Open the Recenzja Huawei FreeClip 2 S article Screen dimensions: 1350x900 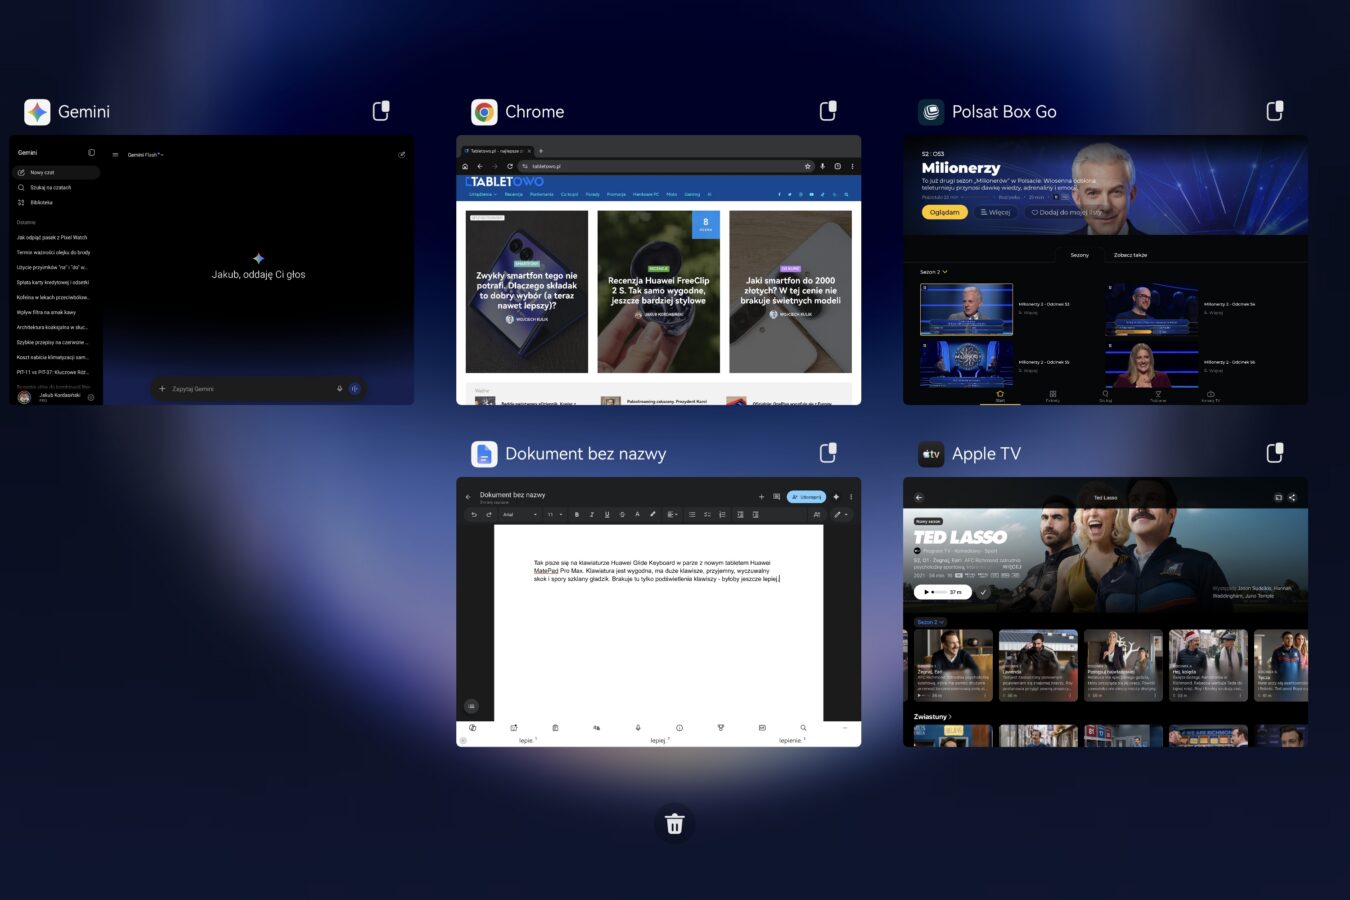(x=659, y=291)
